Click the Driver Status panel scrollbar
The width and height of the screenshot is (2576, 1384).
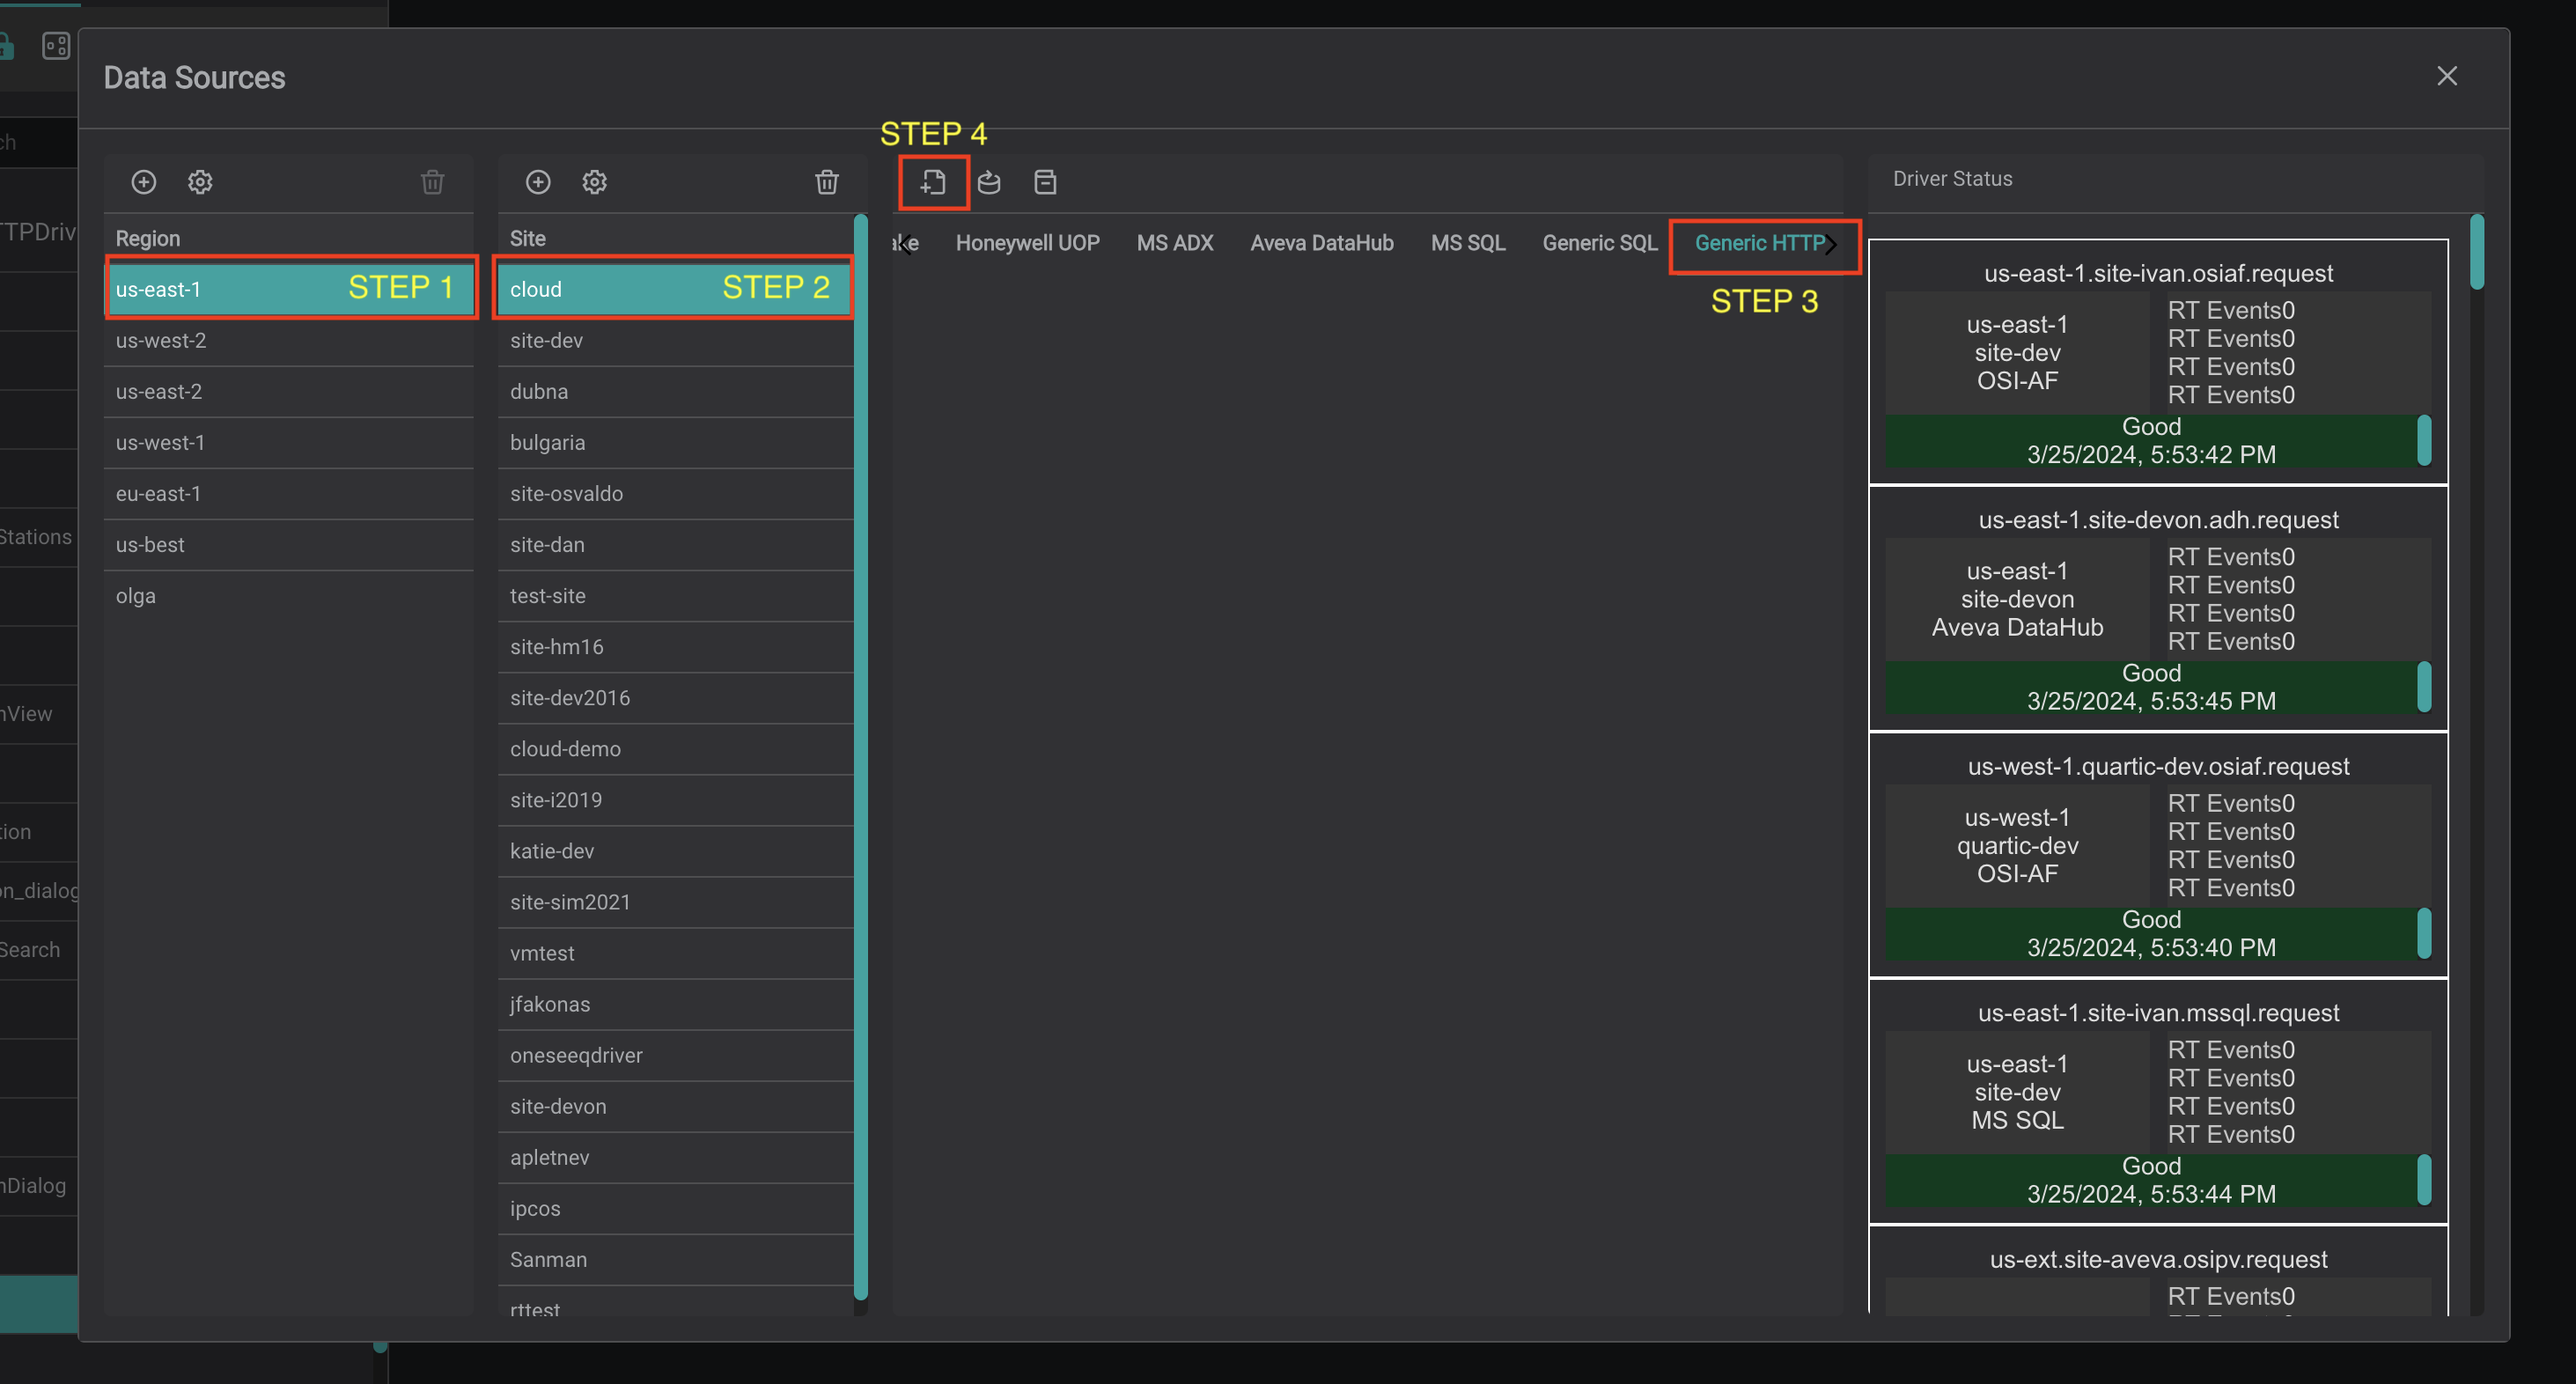(x=2476, y=252)
